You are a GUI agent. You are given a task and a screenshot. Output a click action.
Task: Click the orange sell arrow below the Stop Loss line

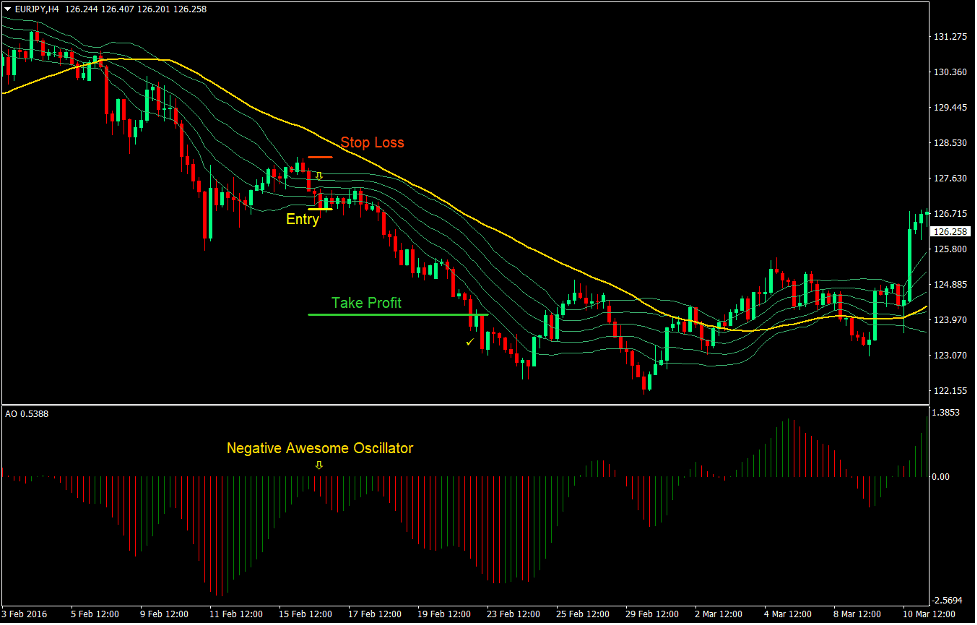pyautogui.click(x=318, y=175)
